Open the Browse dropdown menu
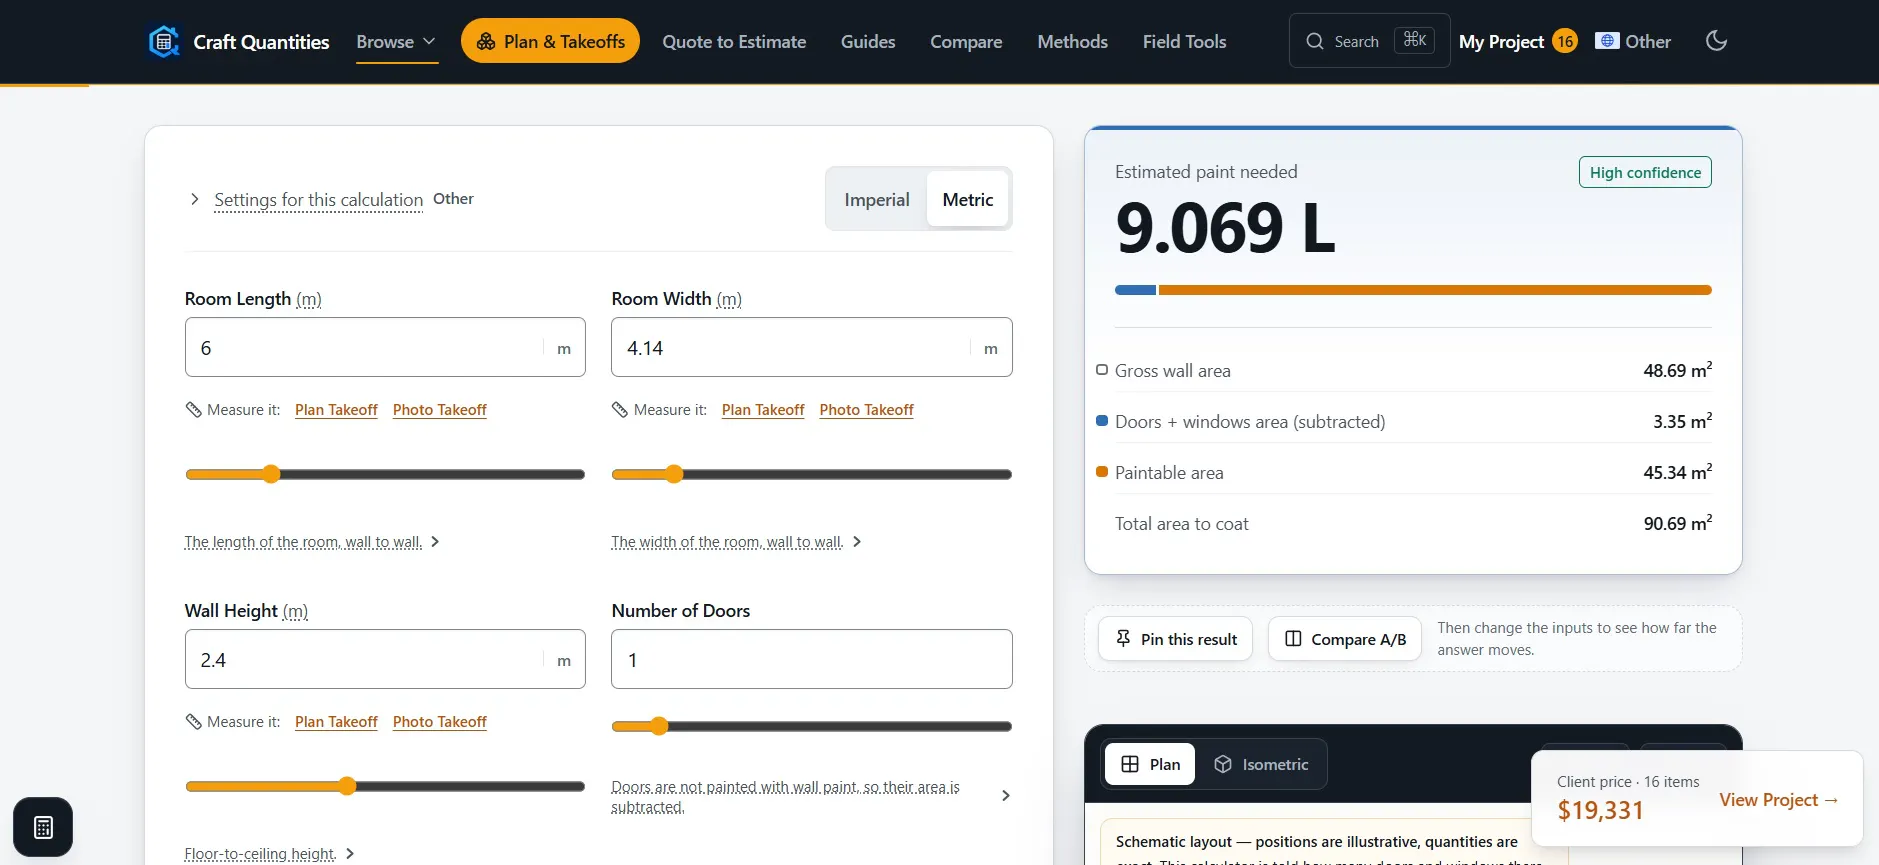 click(396, 42)
